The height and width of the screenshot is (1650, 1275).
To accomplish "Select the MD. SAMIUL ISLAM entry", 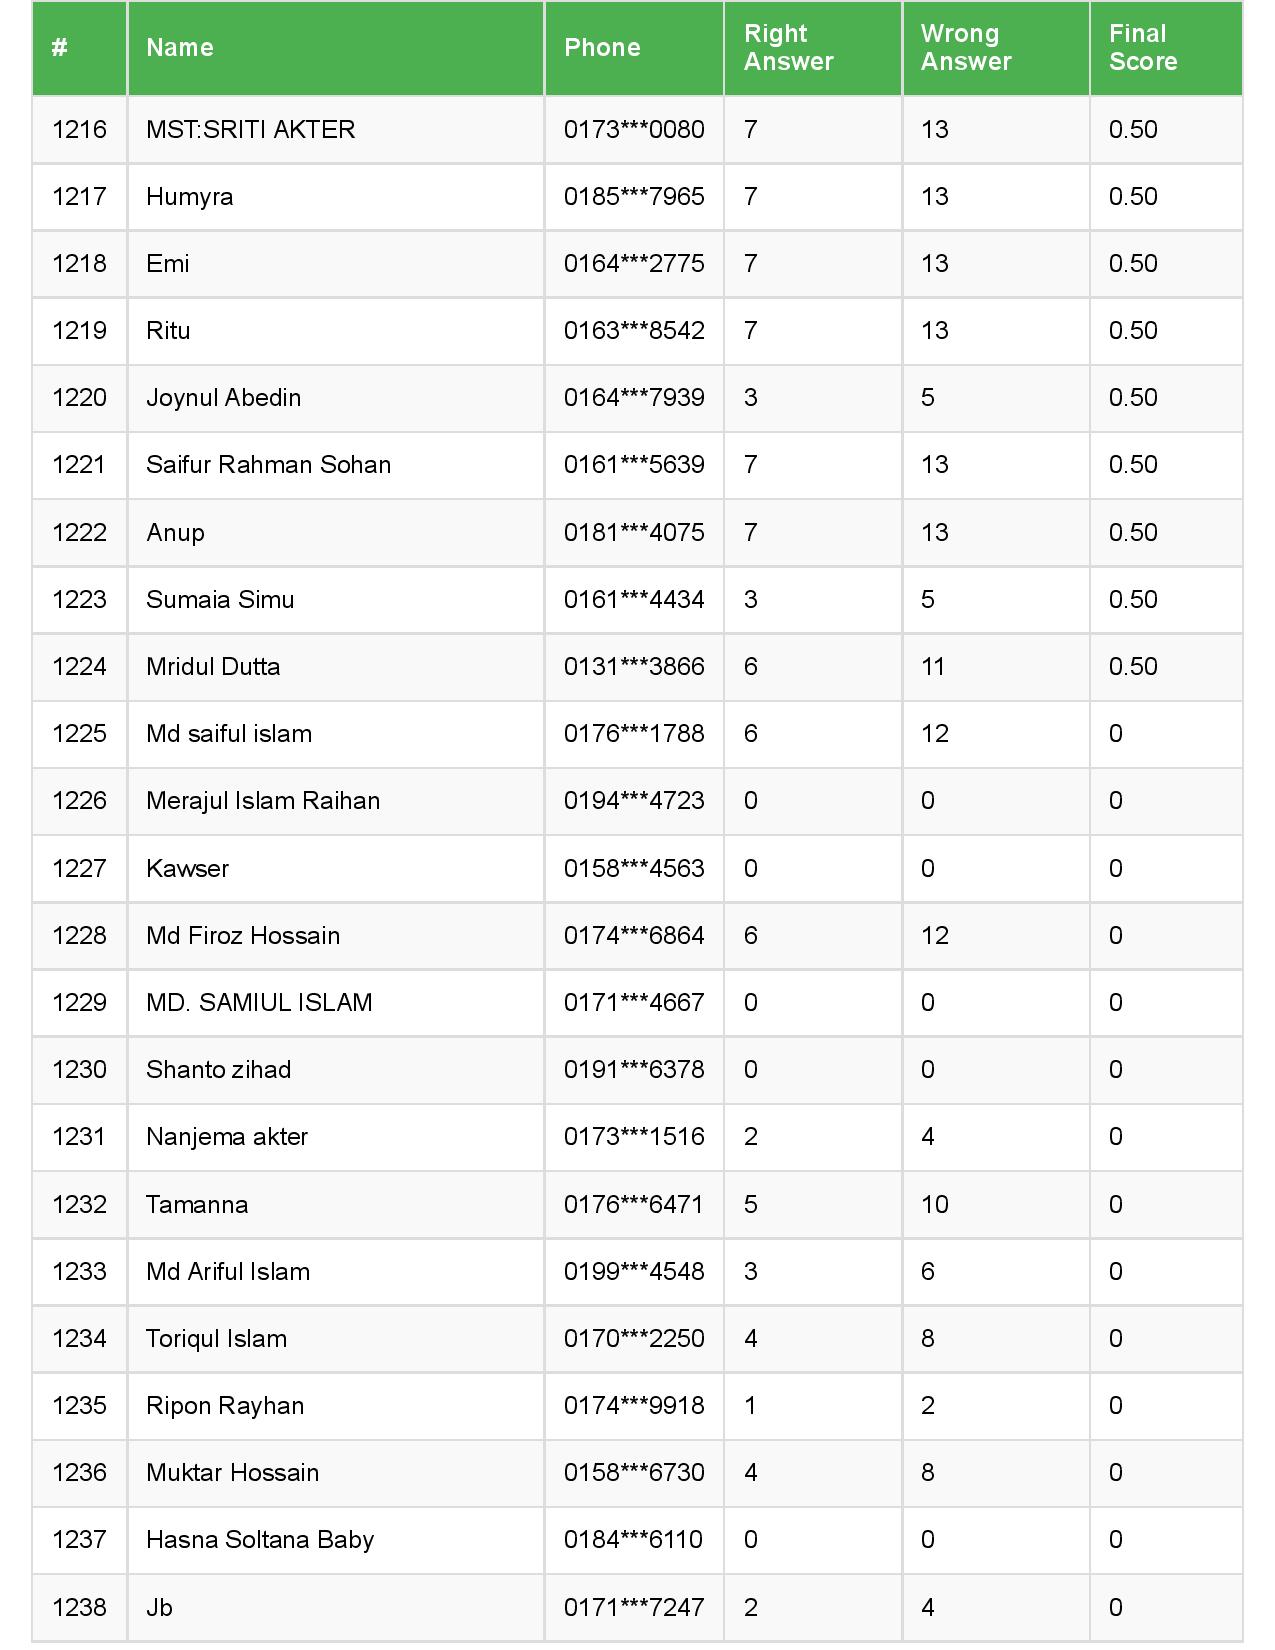I will click(x=259, y=1003).
